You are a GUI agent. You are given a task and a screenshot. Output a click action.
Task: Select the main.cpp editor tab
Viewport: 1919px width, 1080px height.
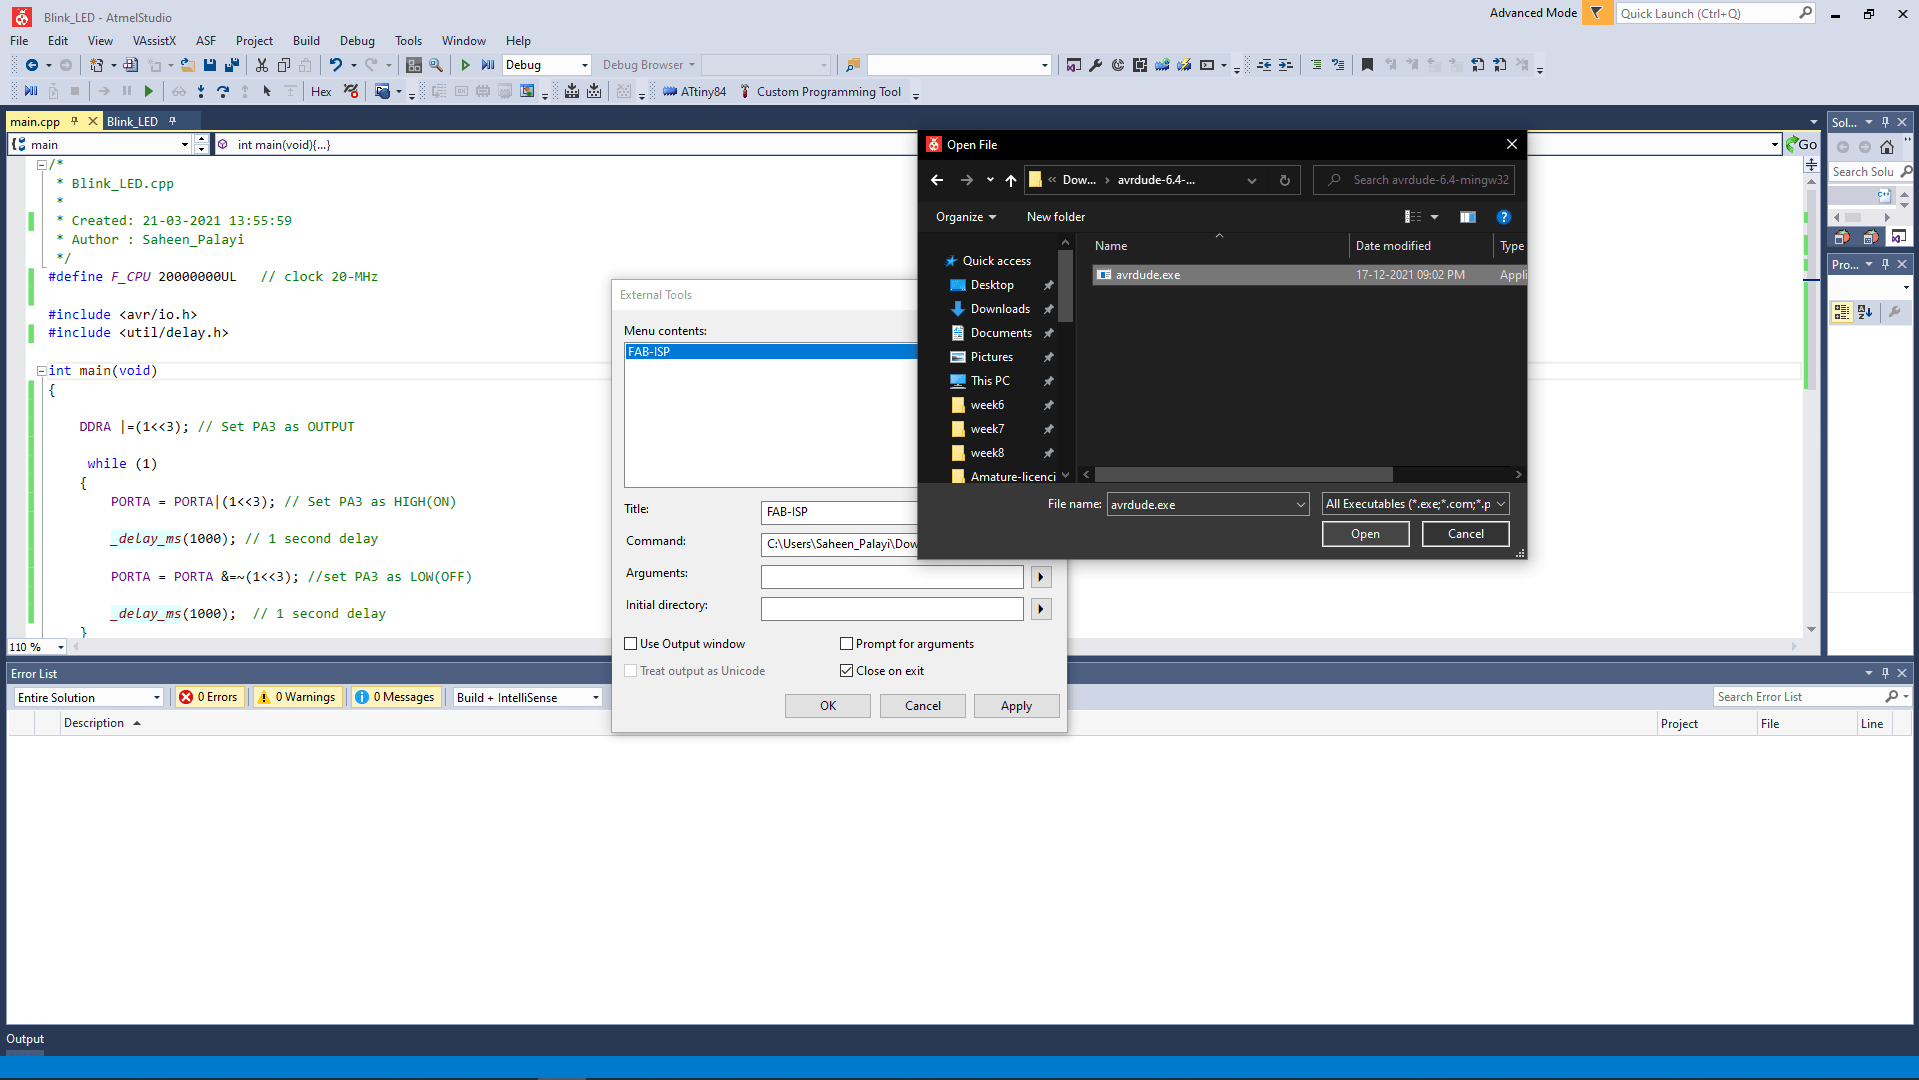(35, 121)
